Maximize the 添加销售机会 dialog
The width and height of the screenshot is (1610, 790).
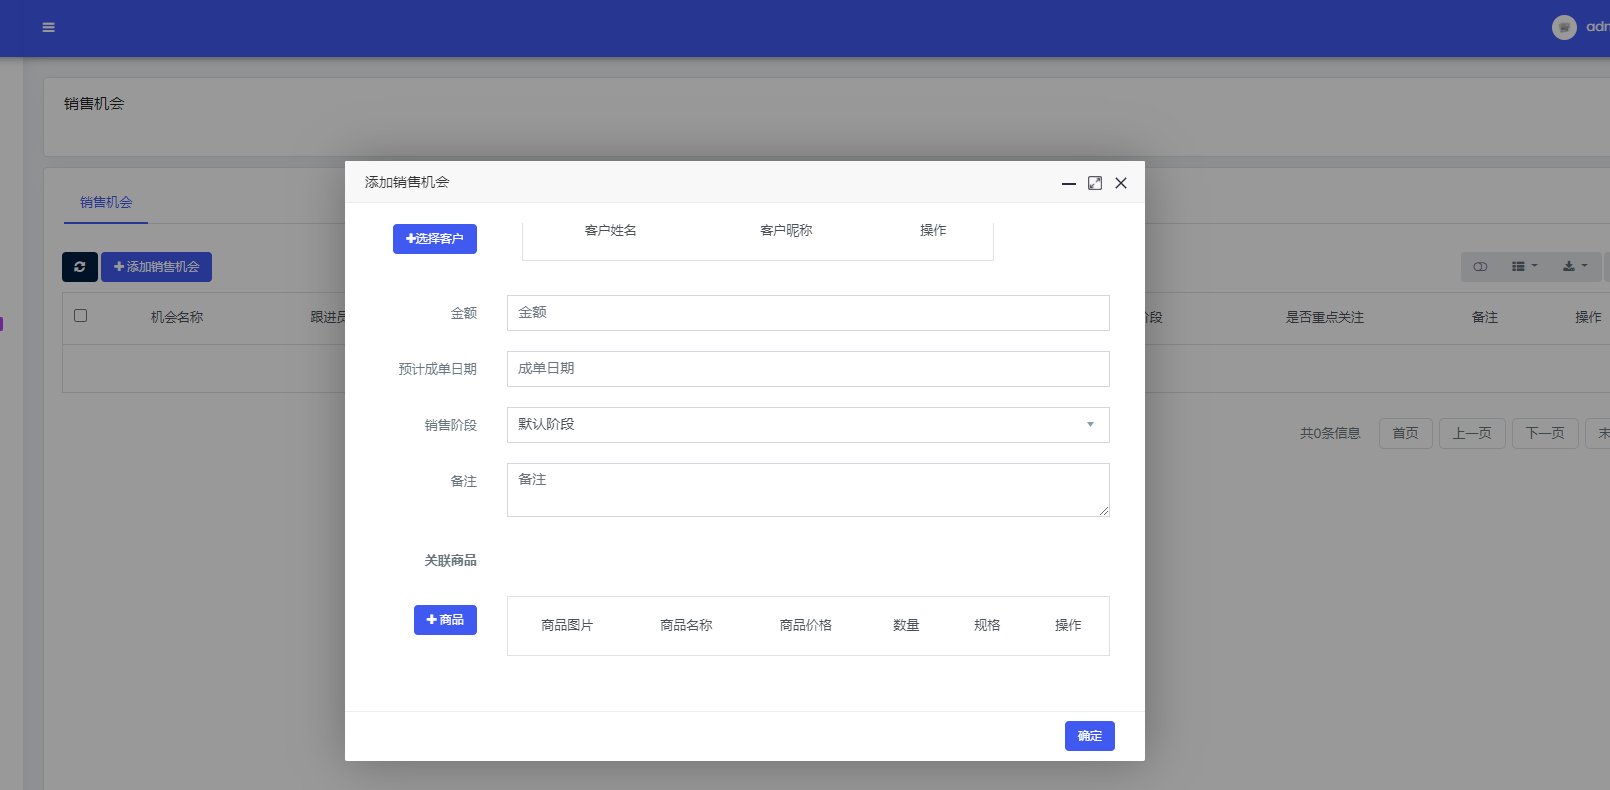pos(1095,183)
